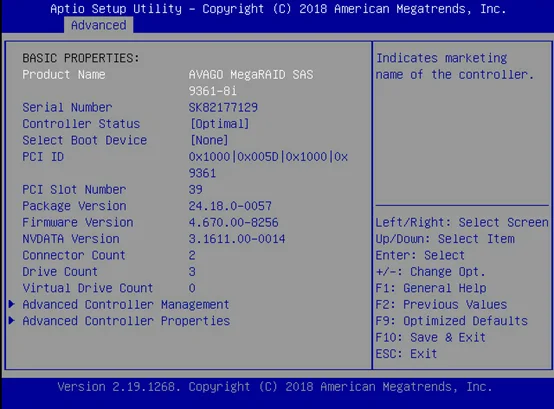The image size is (554, 409).
Task: Click Firmware Version 4.670.00-8256
Action: click(233, 223)
